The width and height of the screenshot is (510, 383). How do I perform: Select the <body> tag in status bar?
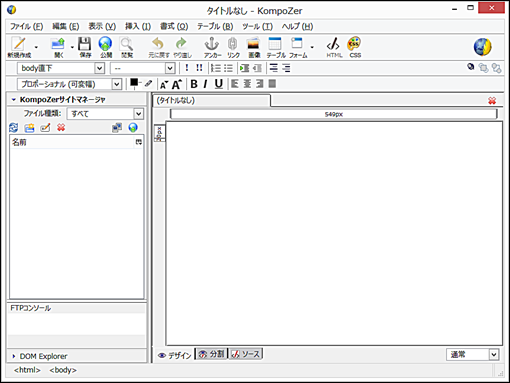pos(63,370)
